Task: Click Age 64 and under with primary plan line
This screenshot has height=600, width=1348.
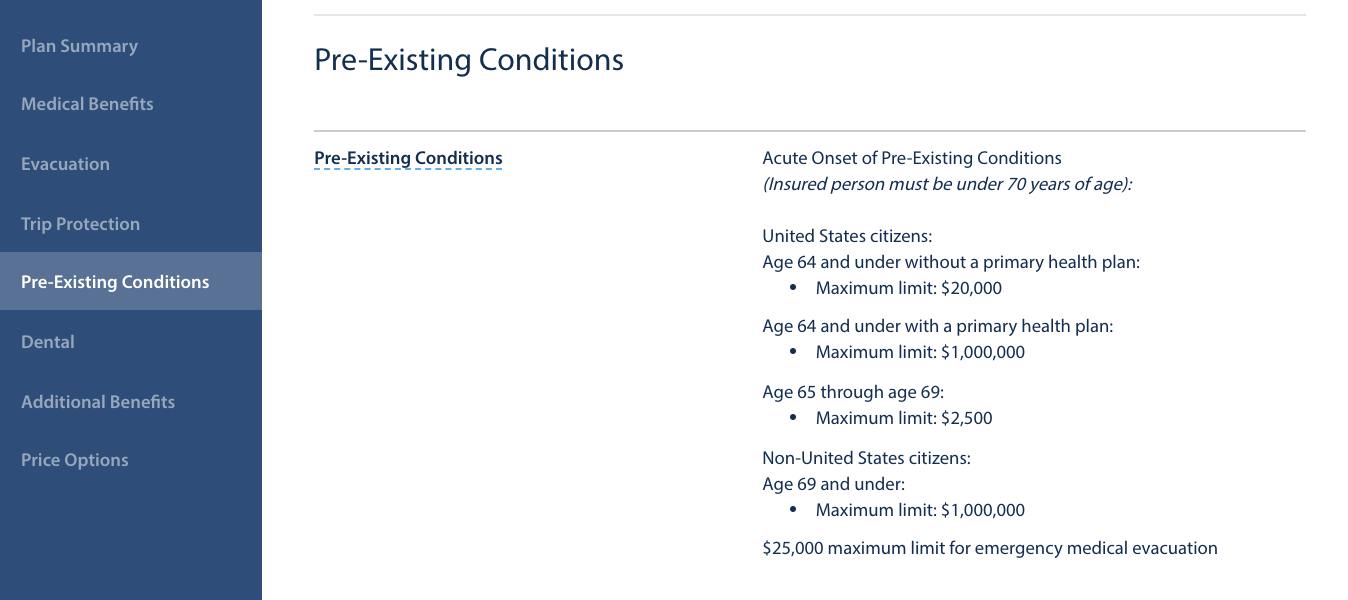Action: 938,326
